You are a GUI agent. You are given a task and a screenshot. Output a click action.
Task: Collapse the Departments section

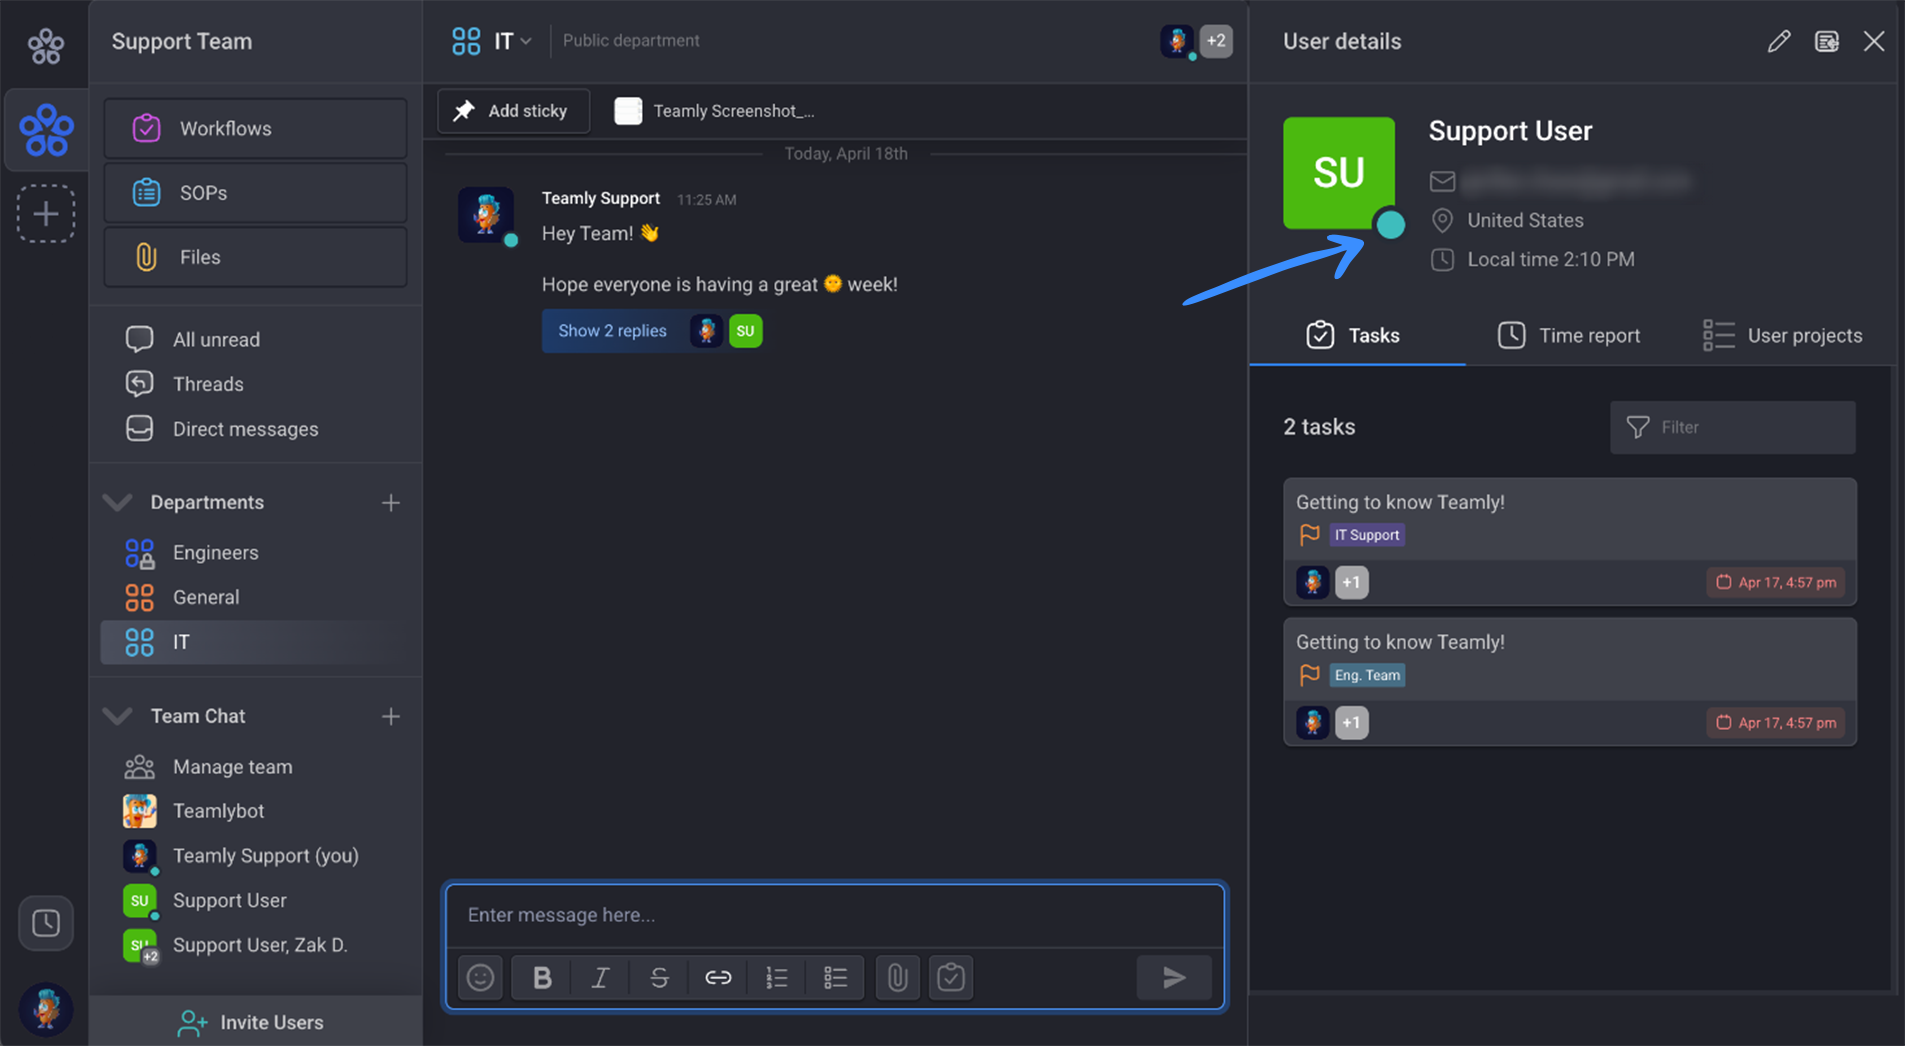[x=118, y=502]
